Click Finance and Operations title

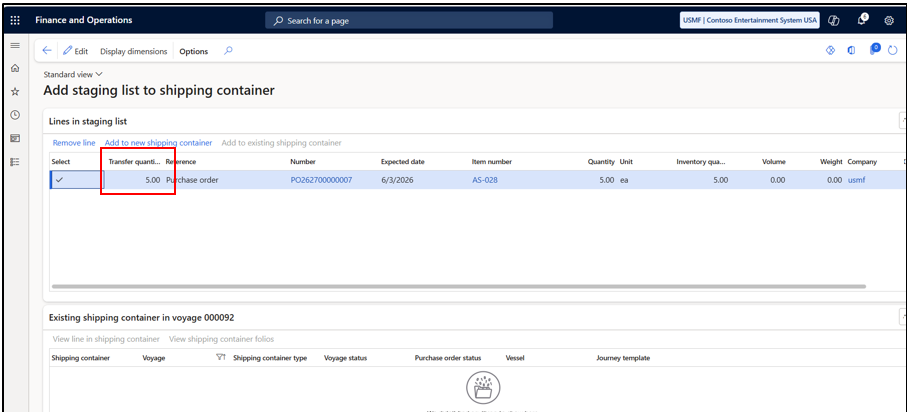click(83, 20)
